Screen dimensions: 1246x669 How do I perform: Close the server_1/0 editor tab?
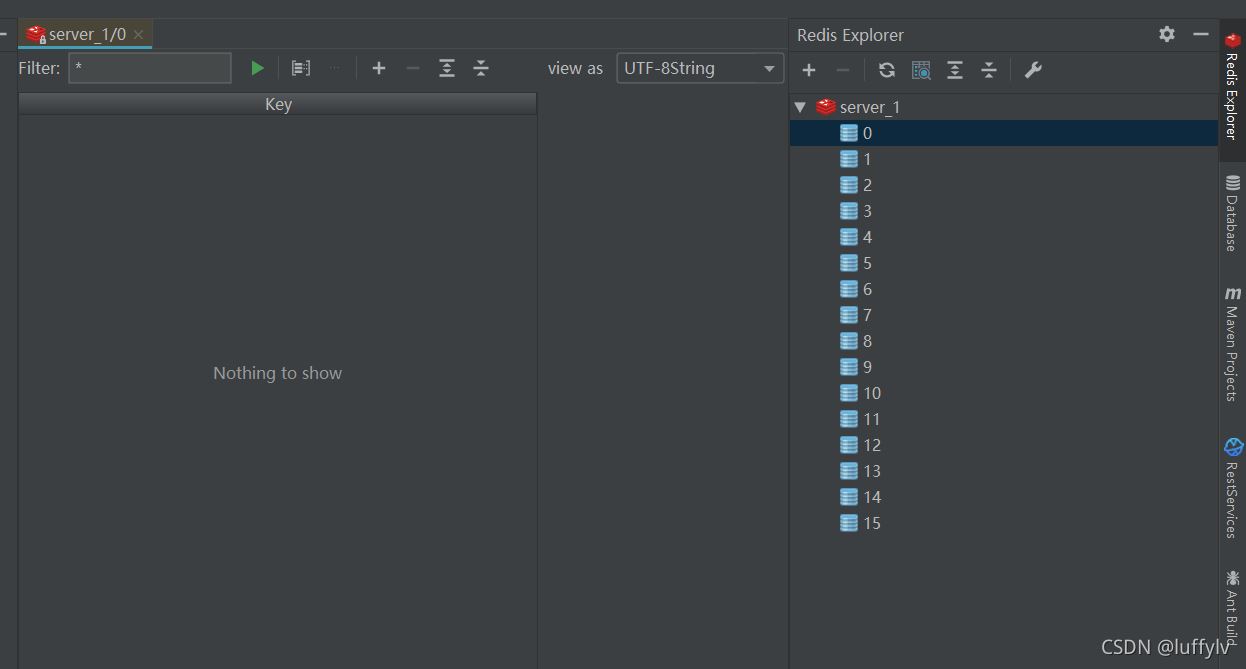coord(138,35)
